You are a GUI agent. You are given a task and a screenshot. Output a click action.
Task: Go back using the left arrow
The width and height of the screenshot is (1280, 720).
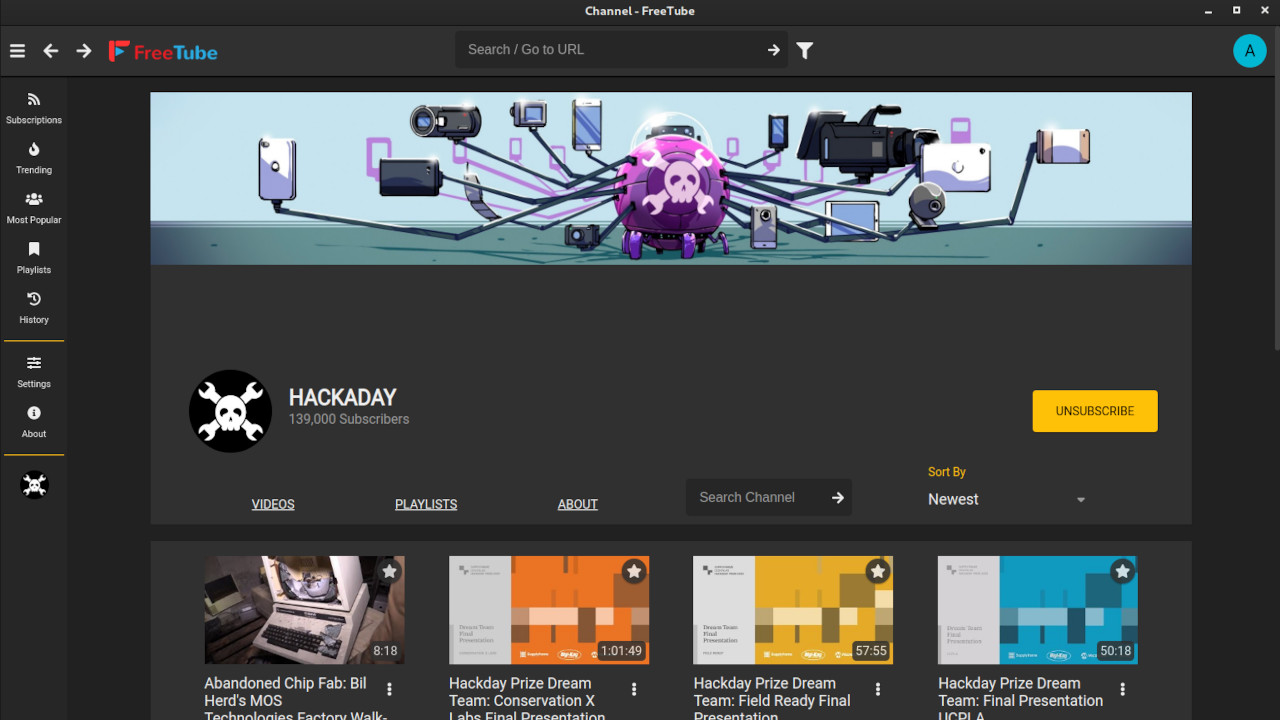coord(51,51)
